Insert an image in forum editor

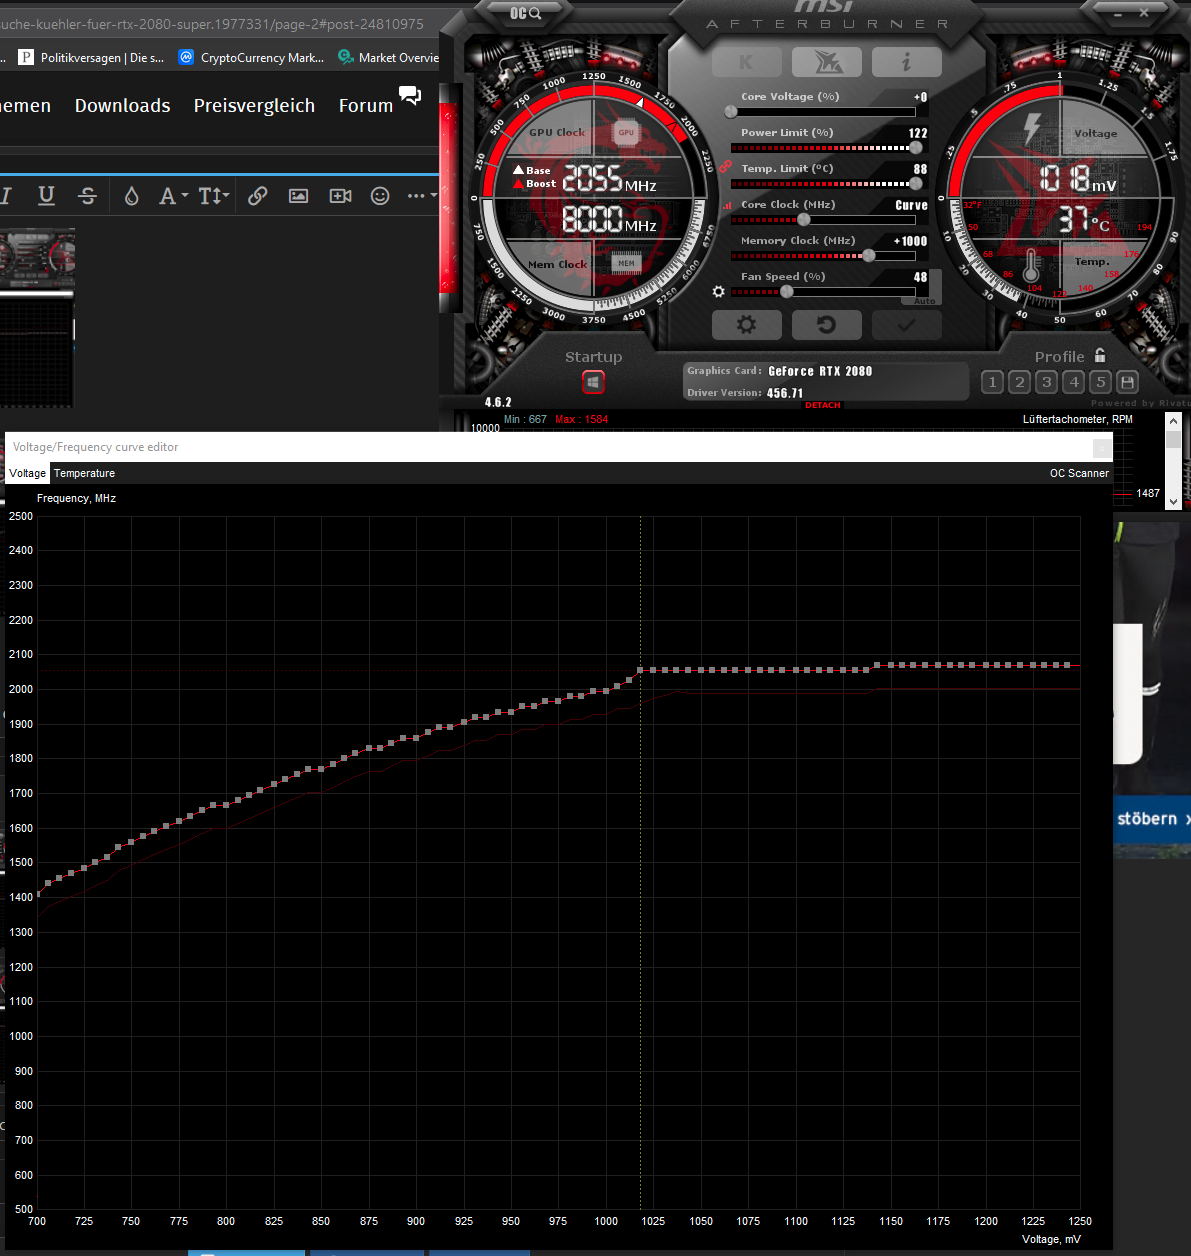click(298, 196)
